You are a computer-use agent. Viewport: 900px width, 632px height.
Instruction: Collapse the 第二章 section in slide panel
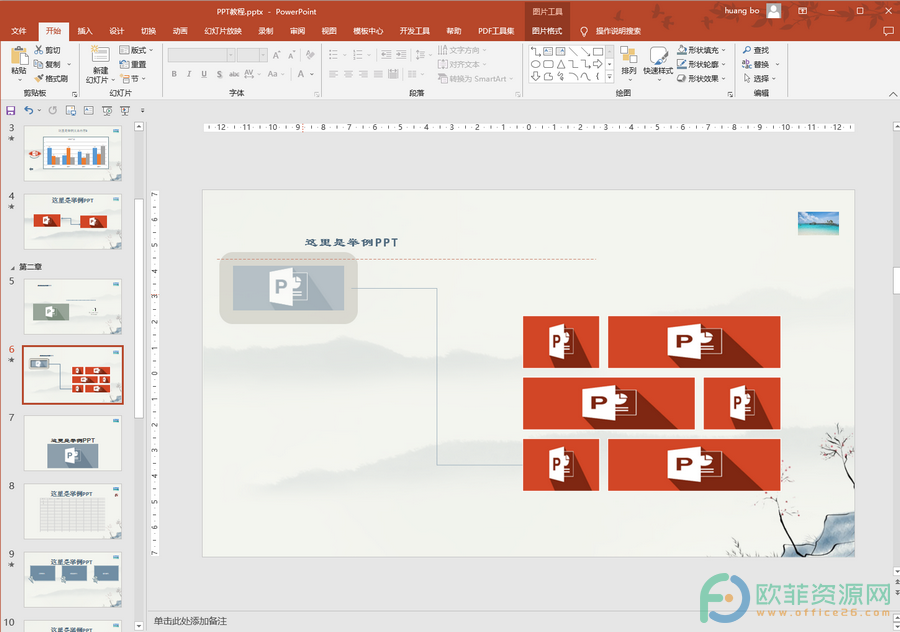(x=13, y=267)
